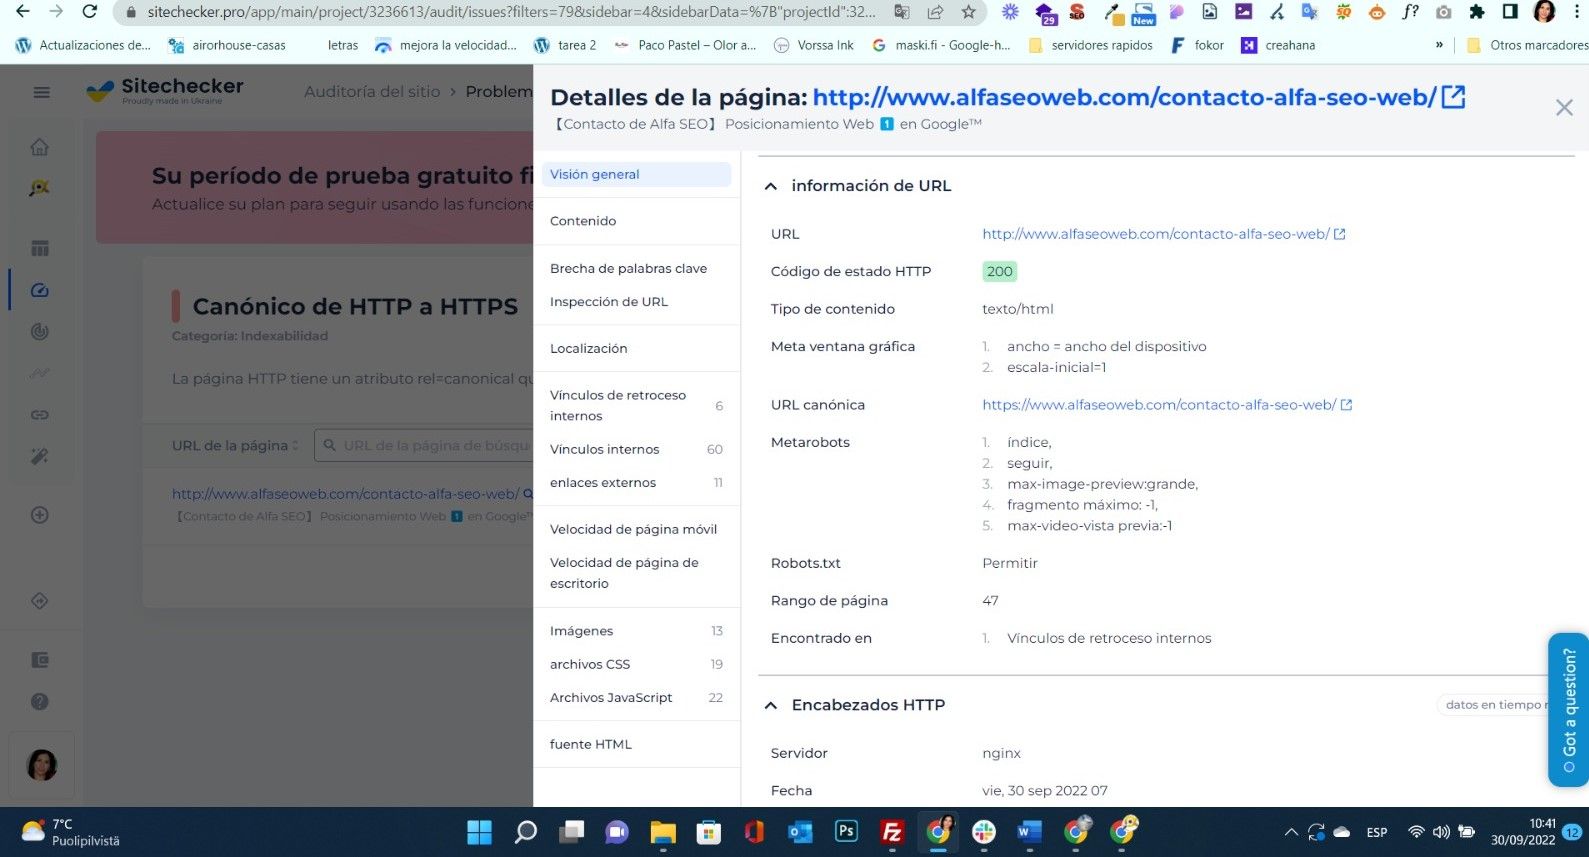Open Windows Start menu
Screen dimensions: 1589x857
coord(480,831)
